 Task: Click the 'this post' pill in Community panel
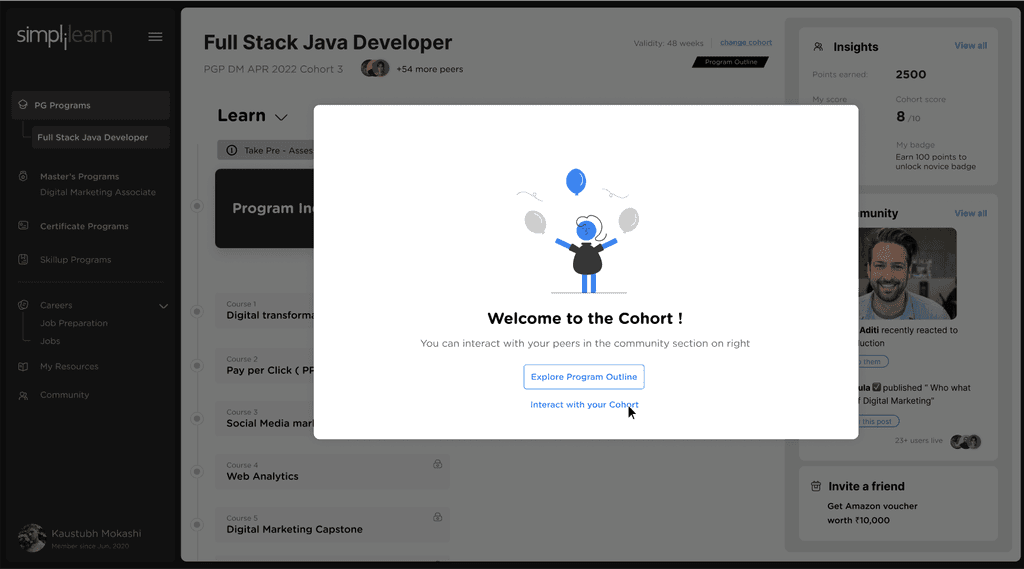tap(878, 421)
